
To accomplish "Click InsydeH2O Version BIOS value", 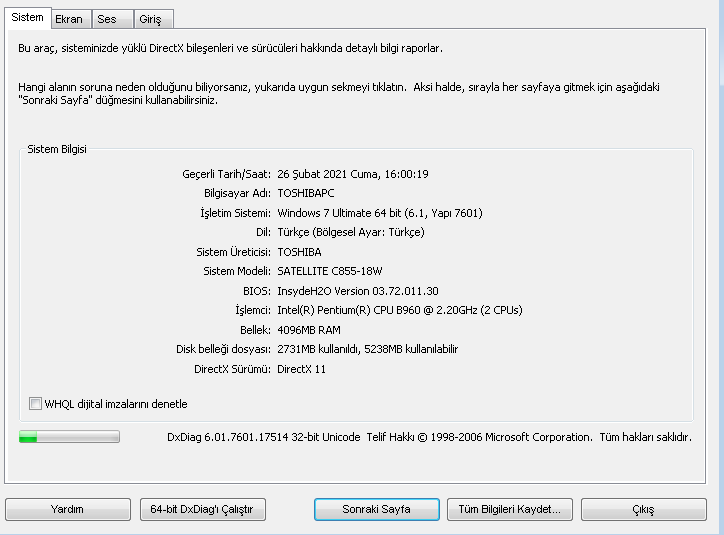I will click(358, 291).
